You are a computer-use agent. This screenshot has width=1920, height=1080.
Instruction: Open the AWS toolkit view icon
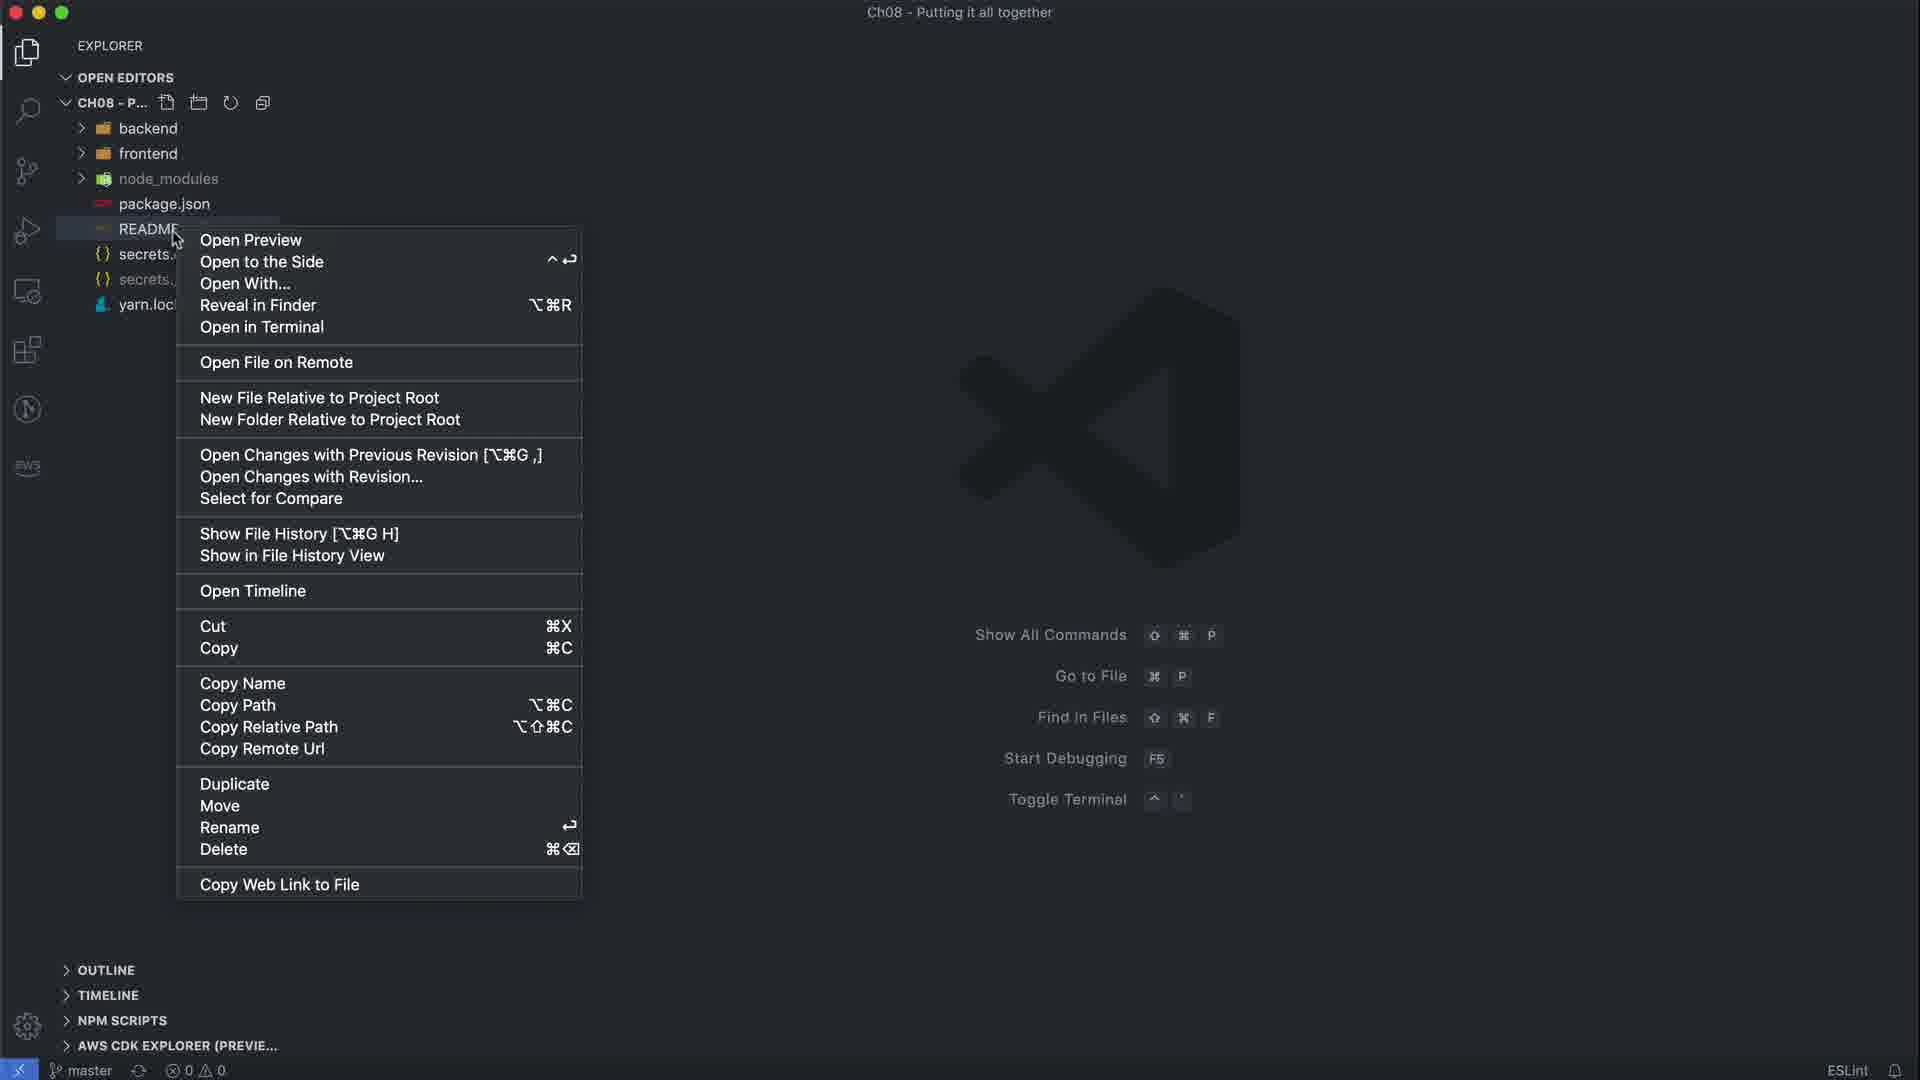click(27, 467)
